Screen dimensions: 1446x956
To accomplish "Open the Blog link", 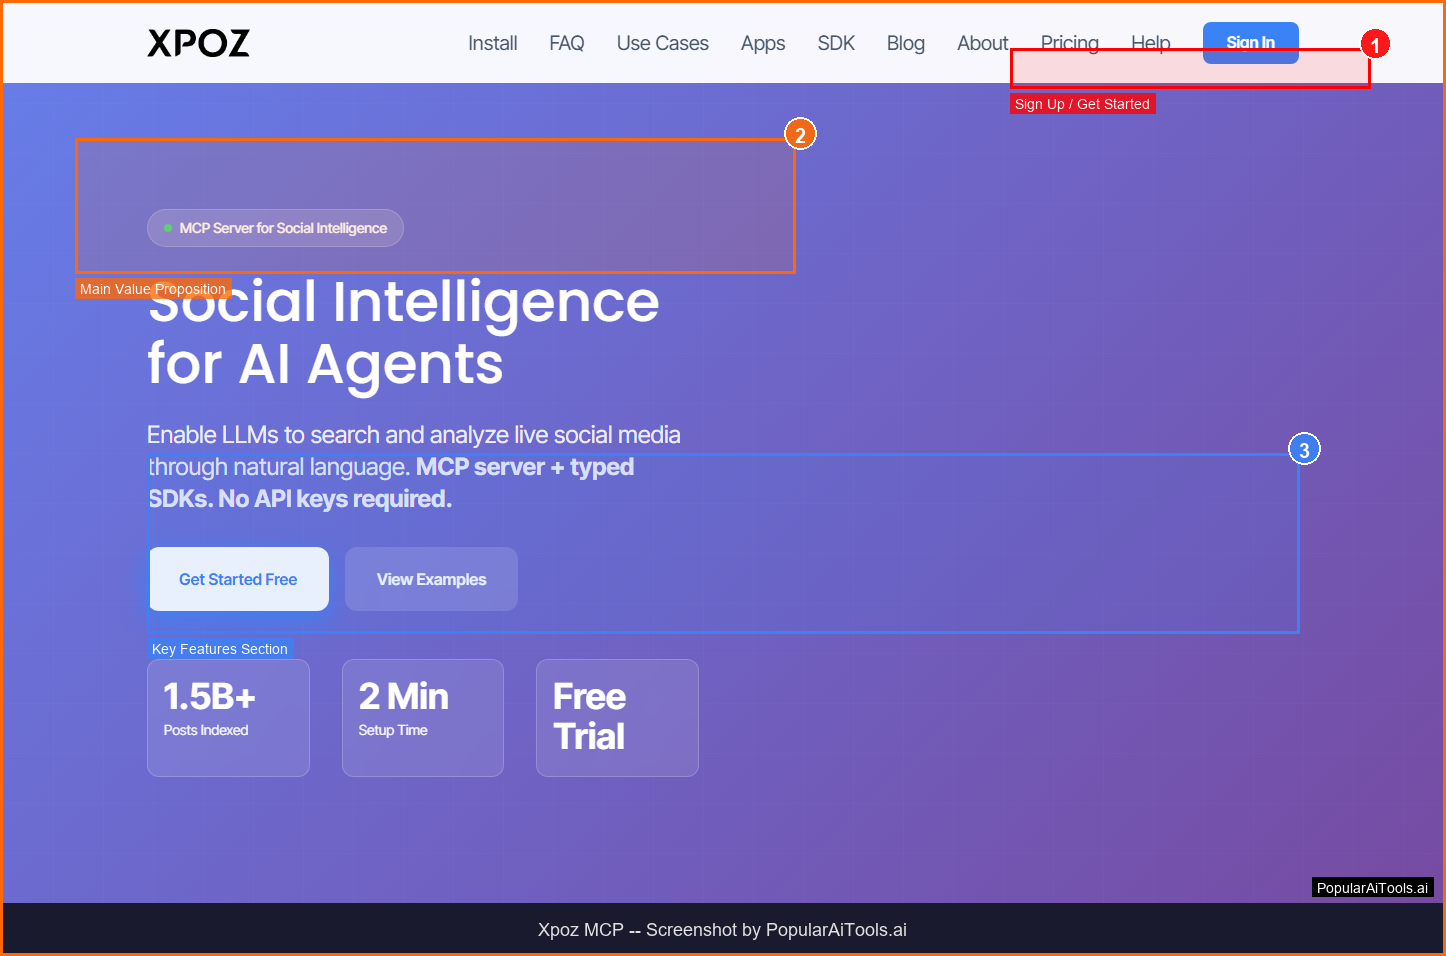I will pos(905,43).
